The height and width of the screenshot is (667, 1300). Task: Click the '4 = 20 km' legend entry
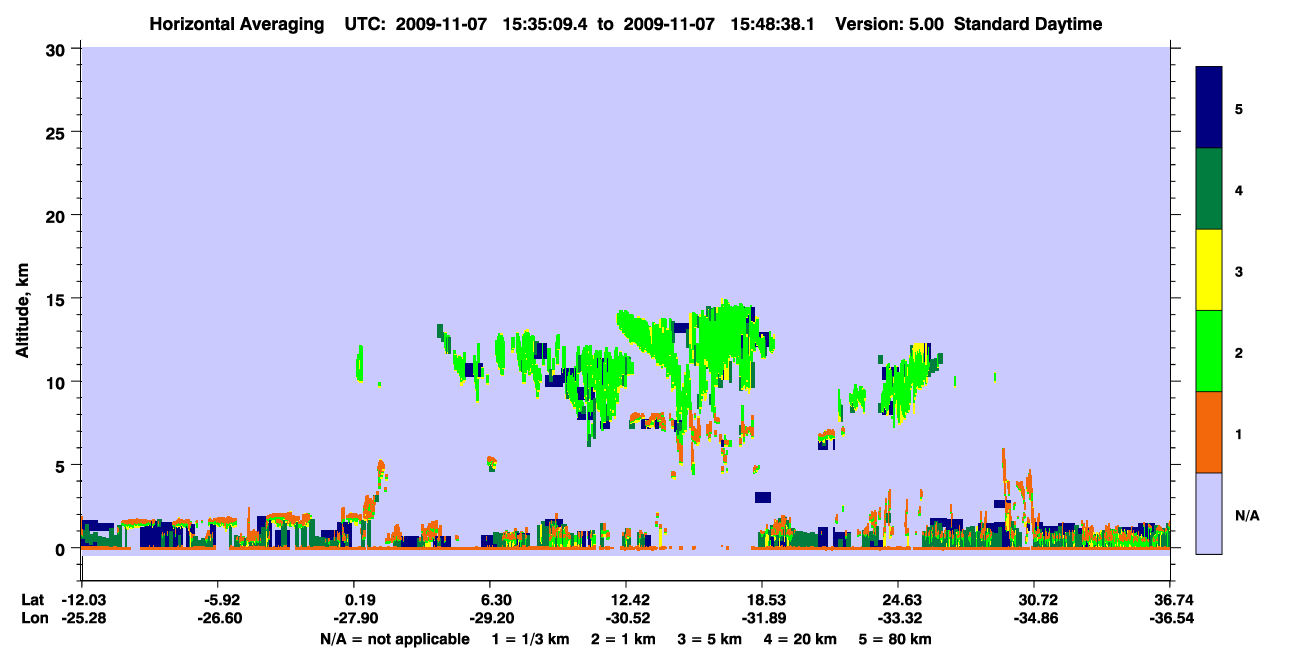[802, 639]
